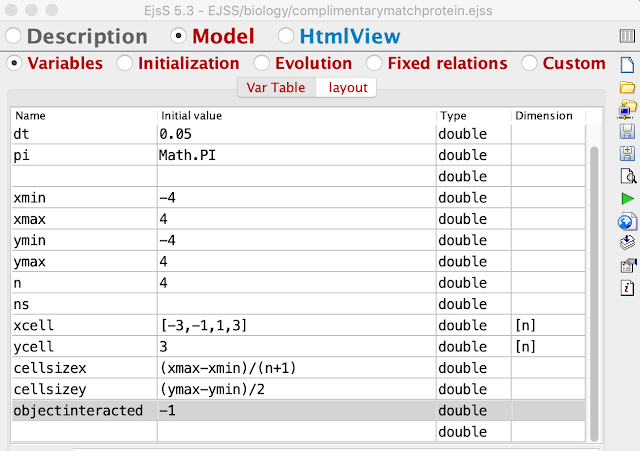The height and width of the screenshot is (451, 640).
Task: Save the simulation with the floppy disk icon
Action: click(x=627, y=132)
